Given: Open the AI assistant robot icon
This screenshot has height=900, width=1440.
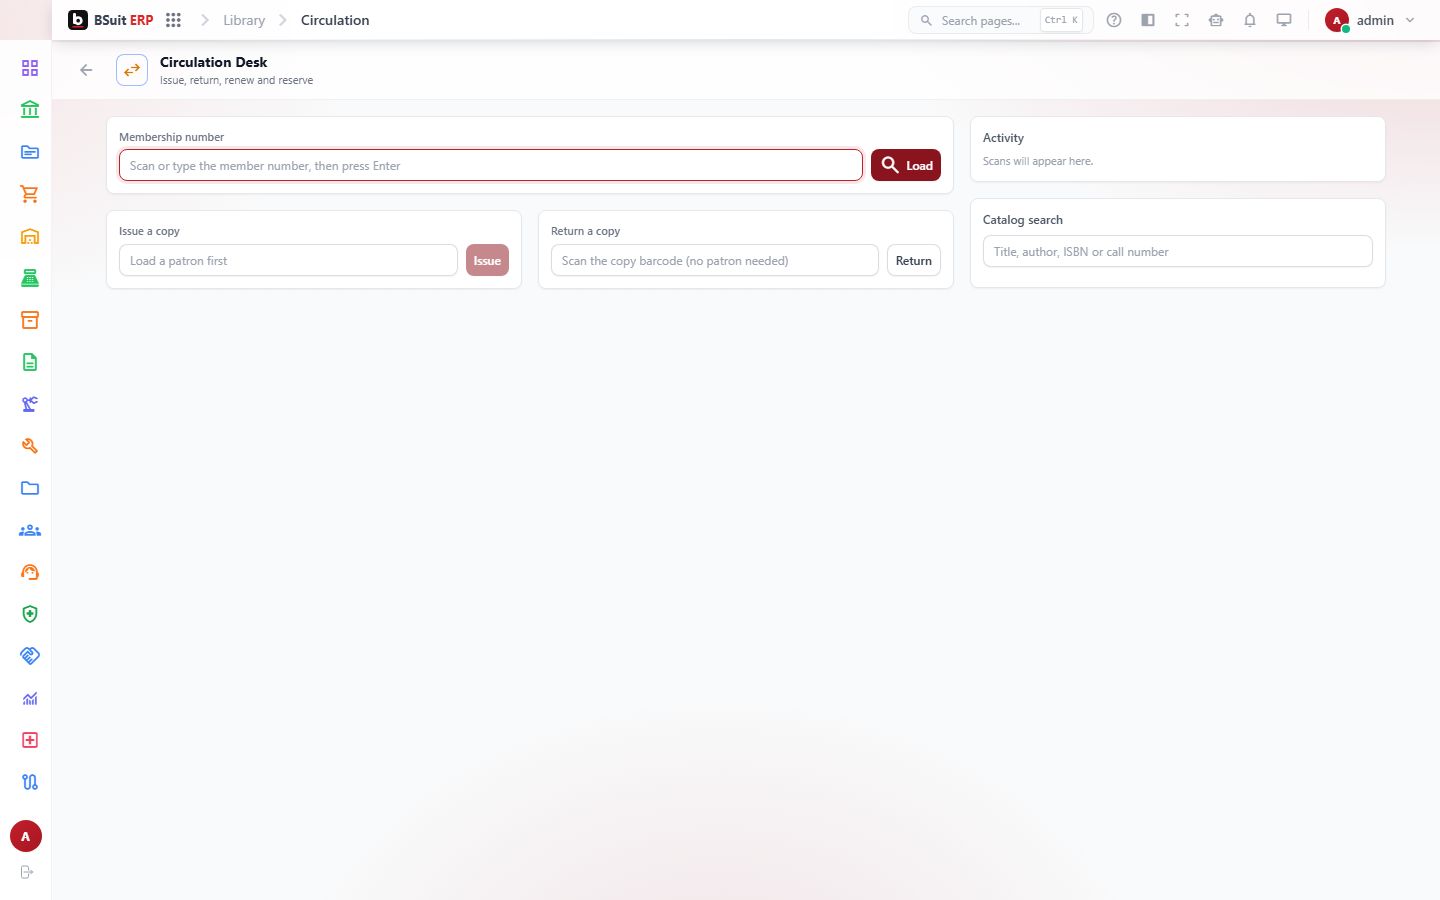Looking at the screenshot, I should (1216, 20).
